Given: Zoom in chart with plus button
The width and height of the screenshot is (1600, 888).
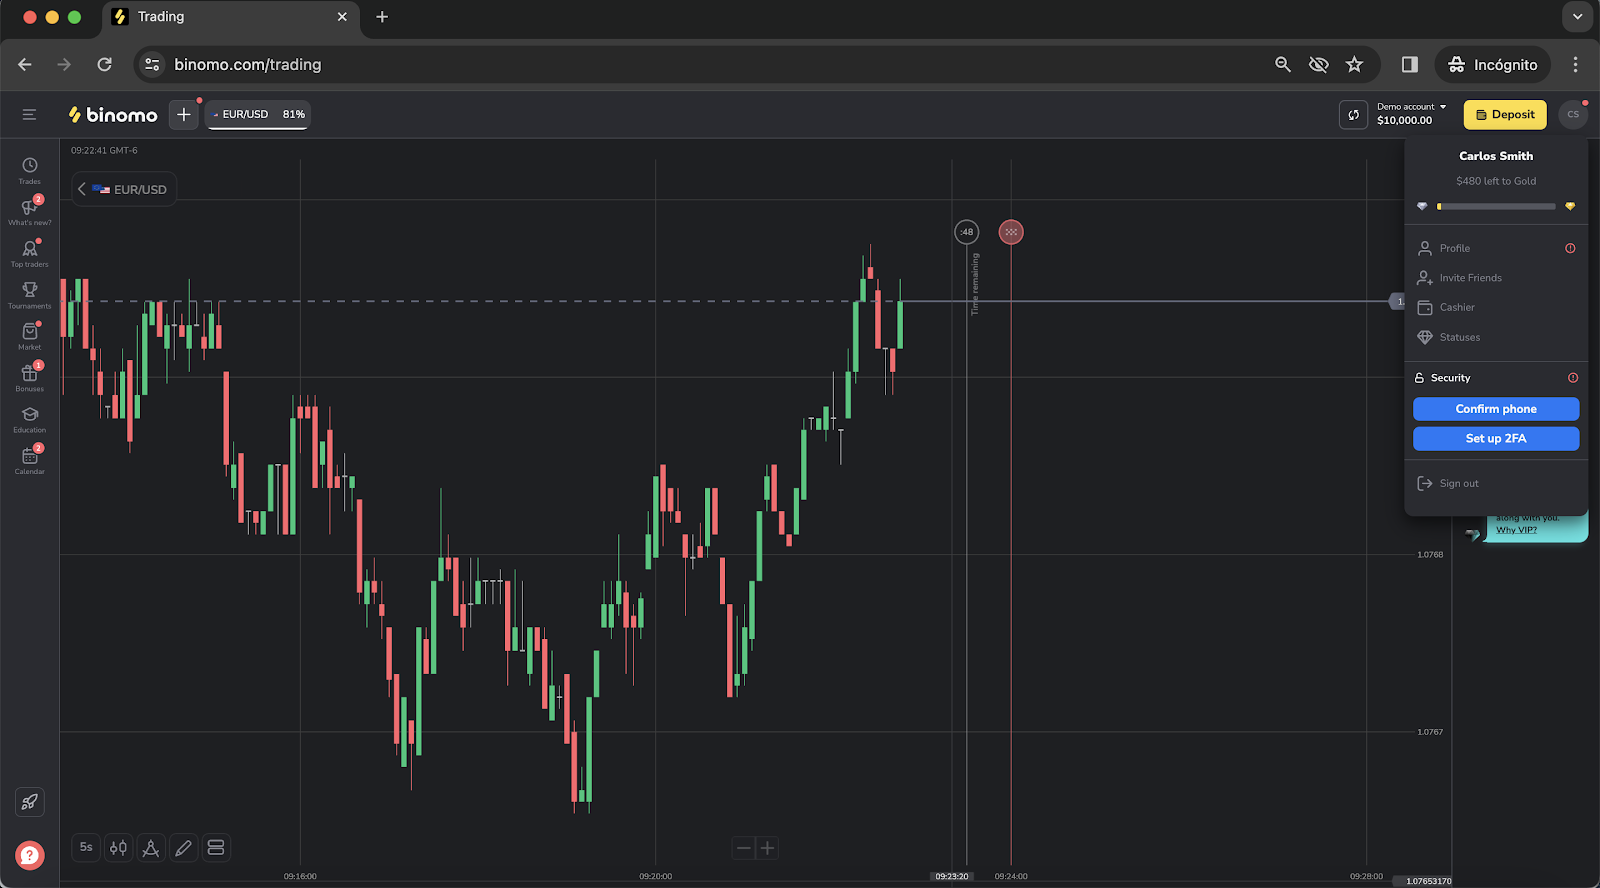Looking at the screenshot, I should (x=767, y=849).
